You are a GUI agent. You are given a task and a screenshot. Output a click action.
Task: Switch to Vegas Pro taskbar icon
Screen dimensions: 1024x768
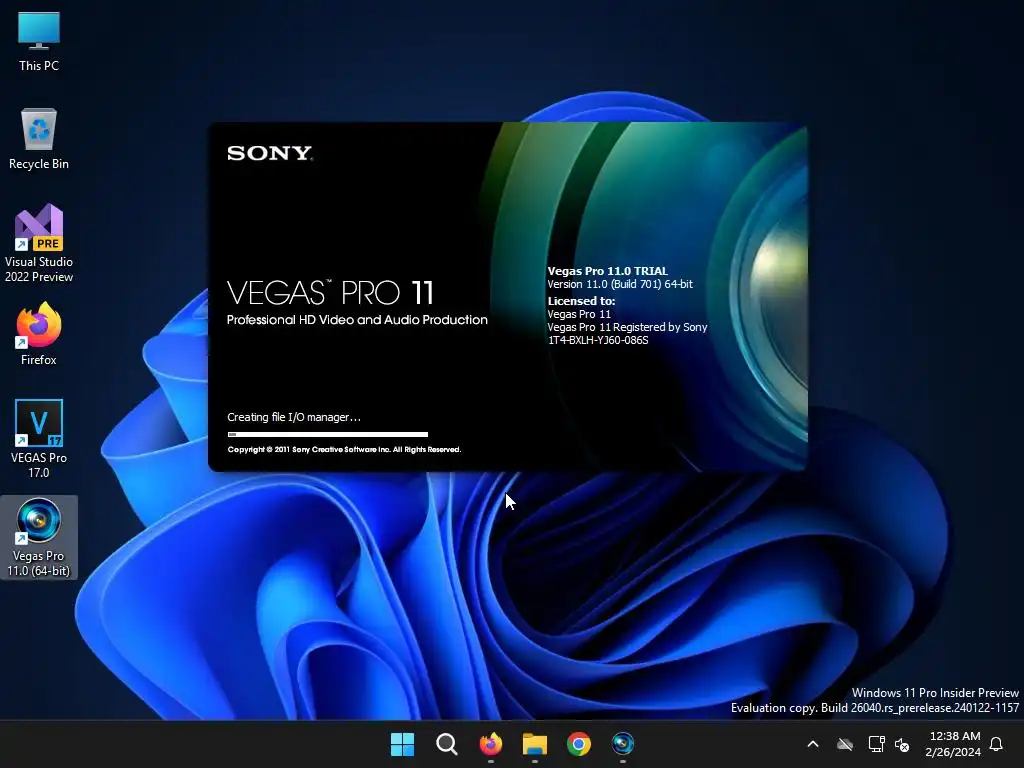(x=622, y=744)
